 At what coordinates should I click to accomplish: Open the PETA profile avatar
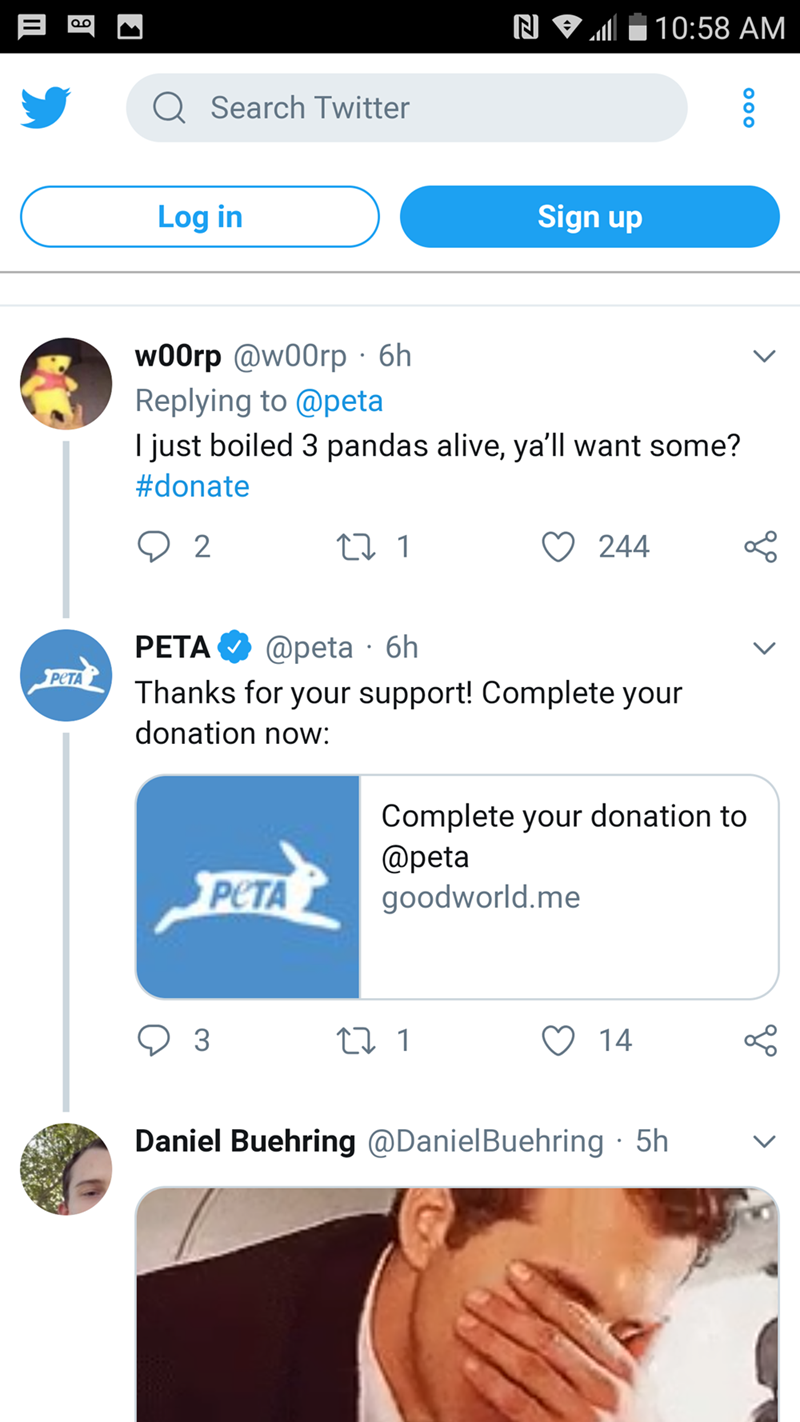click(x=66, y=676)
